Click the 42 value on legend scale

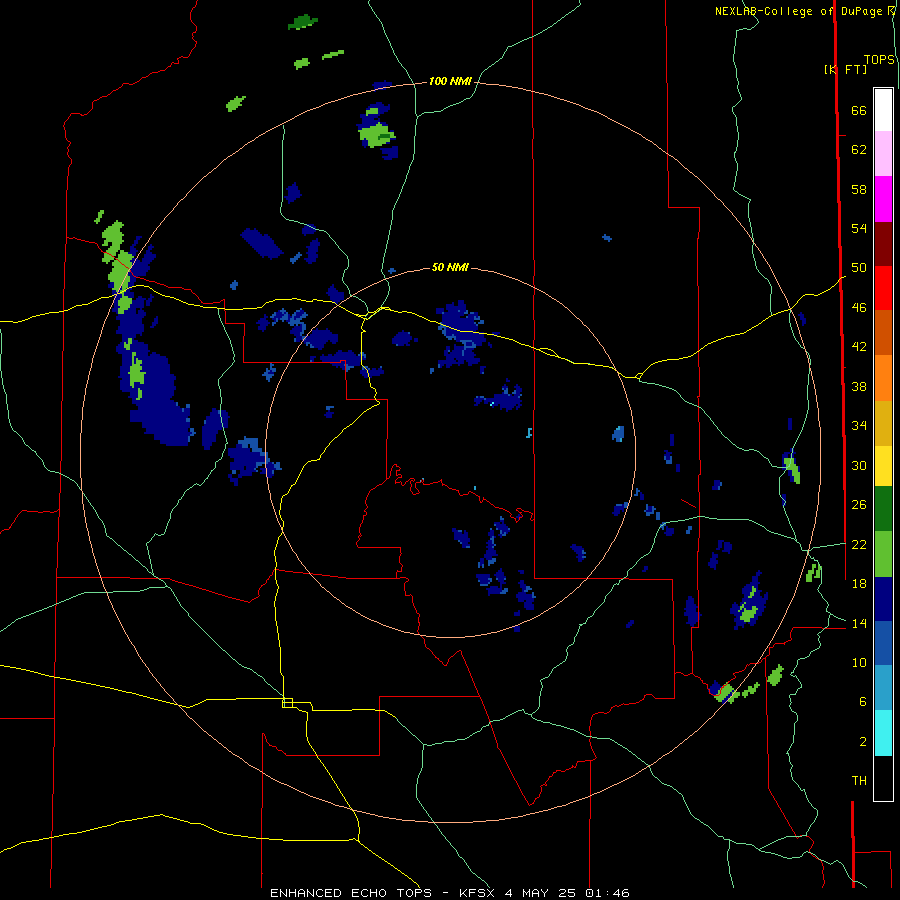point(859,347)
